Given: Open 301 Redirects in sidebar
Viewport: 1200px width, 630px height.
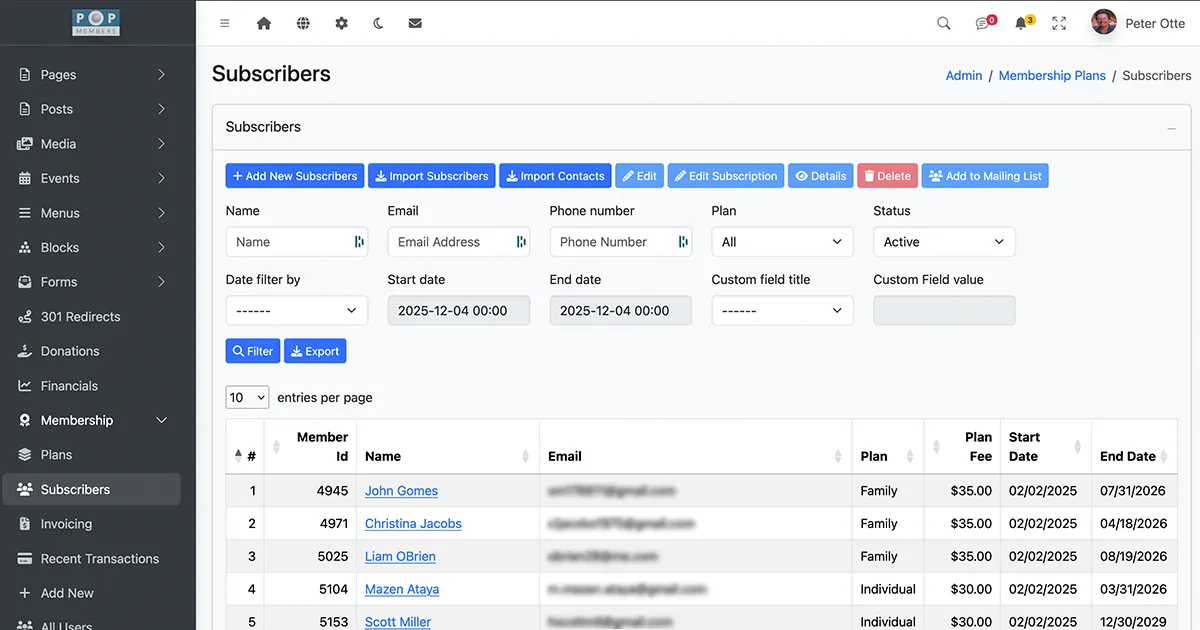Looking at the screenshot, I should 90,317.
